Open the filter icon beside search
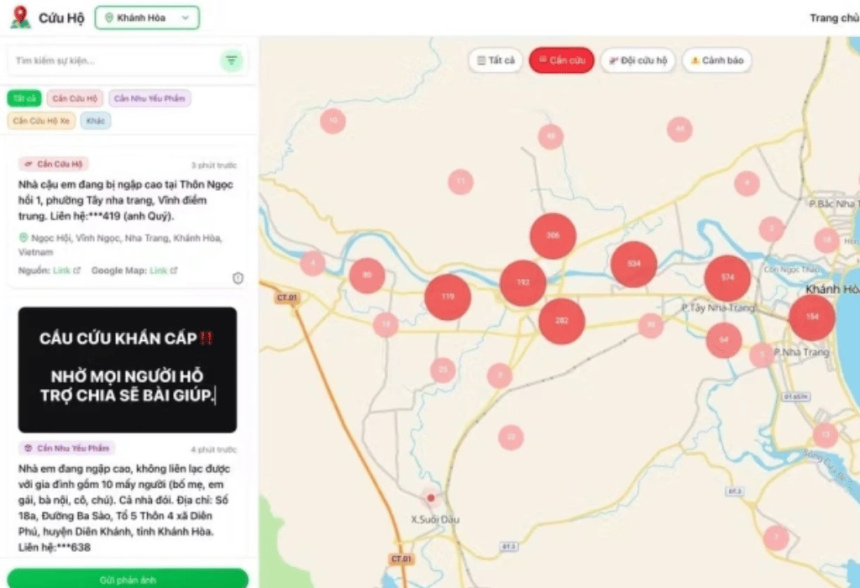860x588 pixels. click(x=232, y=61)
